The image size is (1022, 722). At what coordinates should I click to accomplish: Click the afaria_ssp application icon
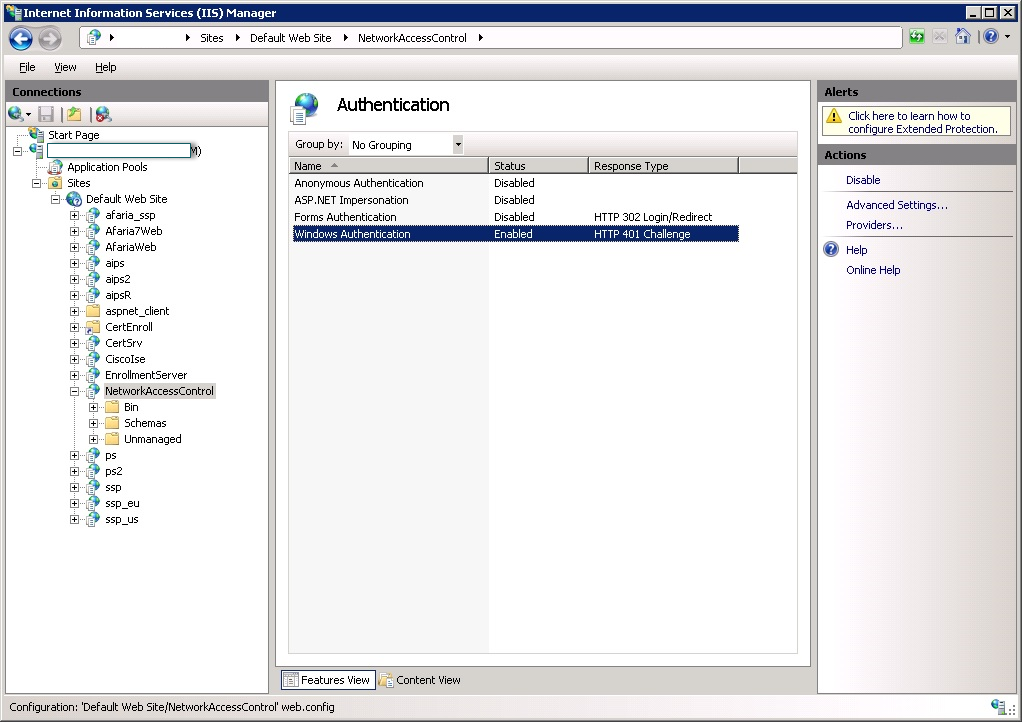click(x=93, y=215)
